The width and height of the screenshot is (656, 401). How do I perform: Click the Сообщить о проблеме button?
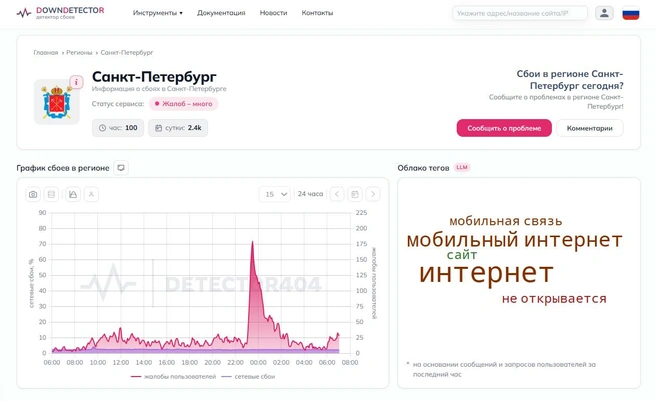pyautogui.click(x=504, y=128)
